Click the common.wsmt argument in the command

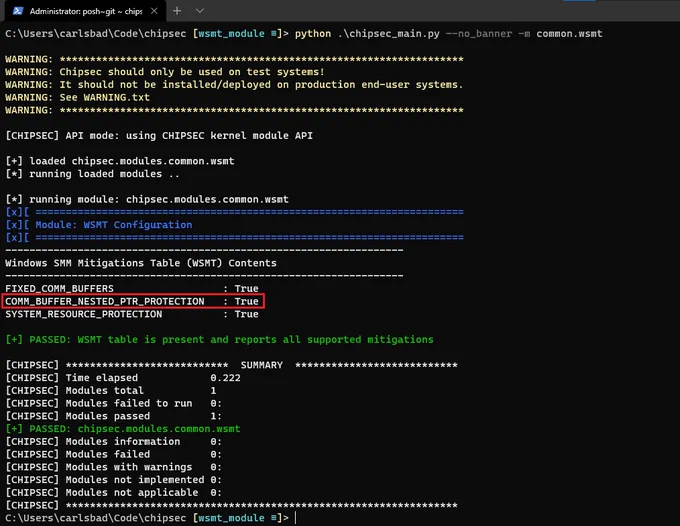pyautogui.click(x=569, y=34)
